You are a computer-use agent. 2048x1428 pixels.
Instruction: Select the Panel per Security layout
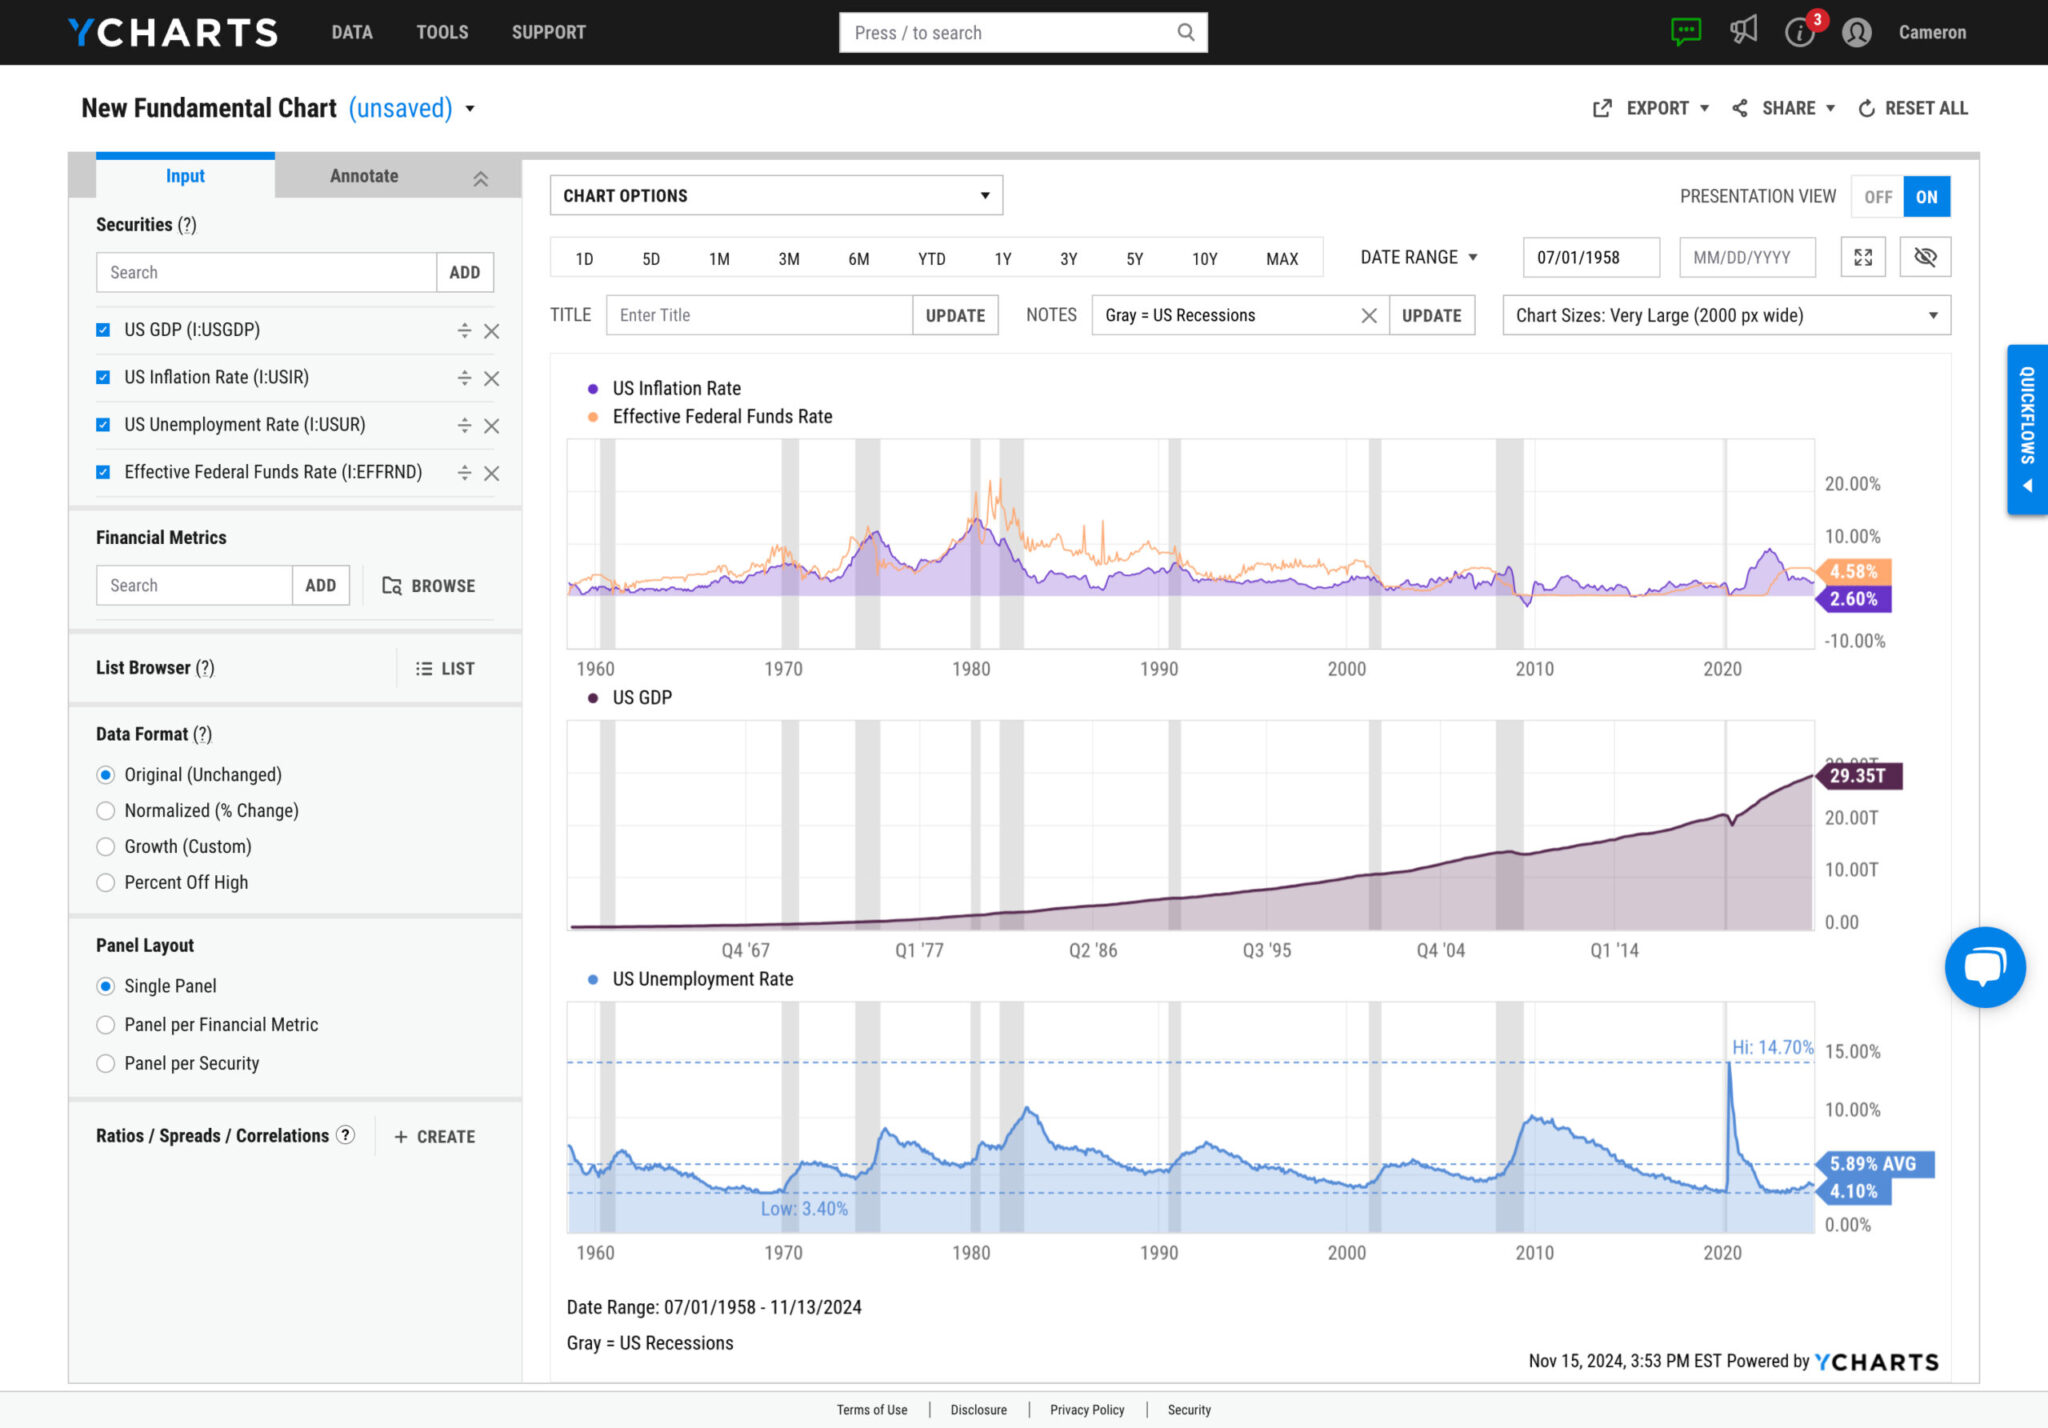coord(105,1063)
